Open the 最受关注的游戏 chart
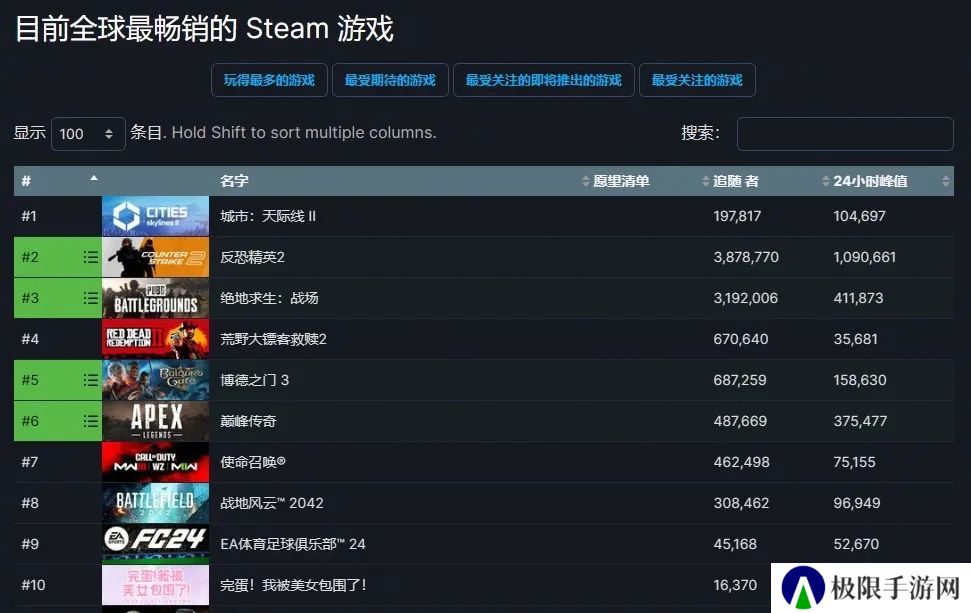 tap(697, 80)
